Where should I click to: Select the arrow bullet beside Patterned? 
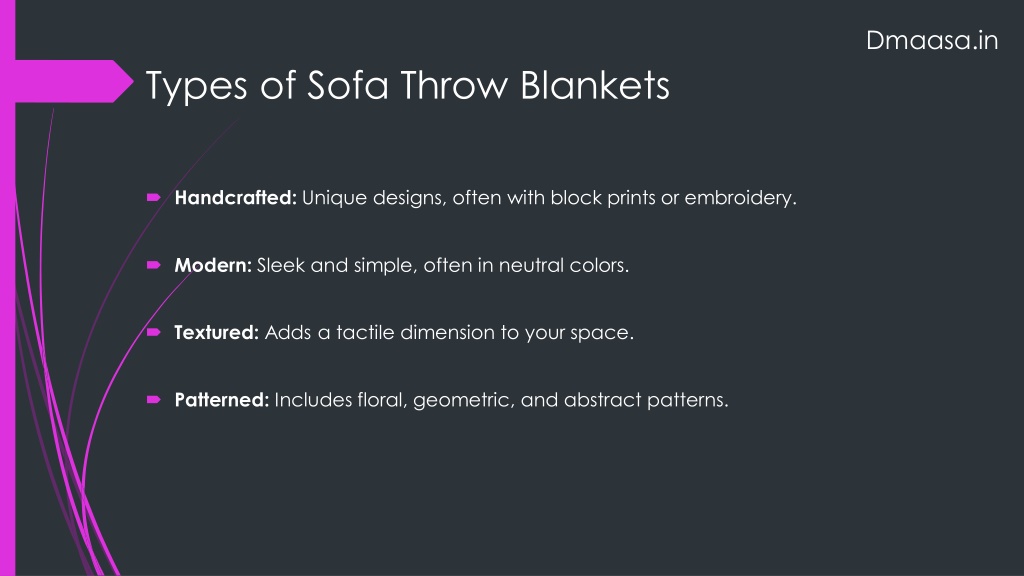(153, 399)
